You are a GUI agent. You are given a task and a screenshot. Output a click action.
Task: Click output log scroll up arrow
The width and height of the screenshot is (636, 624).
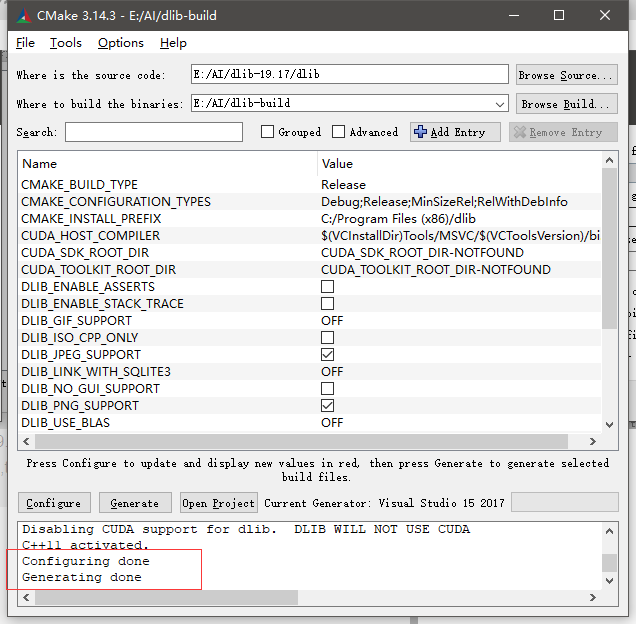(x=609, y=531)
